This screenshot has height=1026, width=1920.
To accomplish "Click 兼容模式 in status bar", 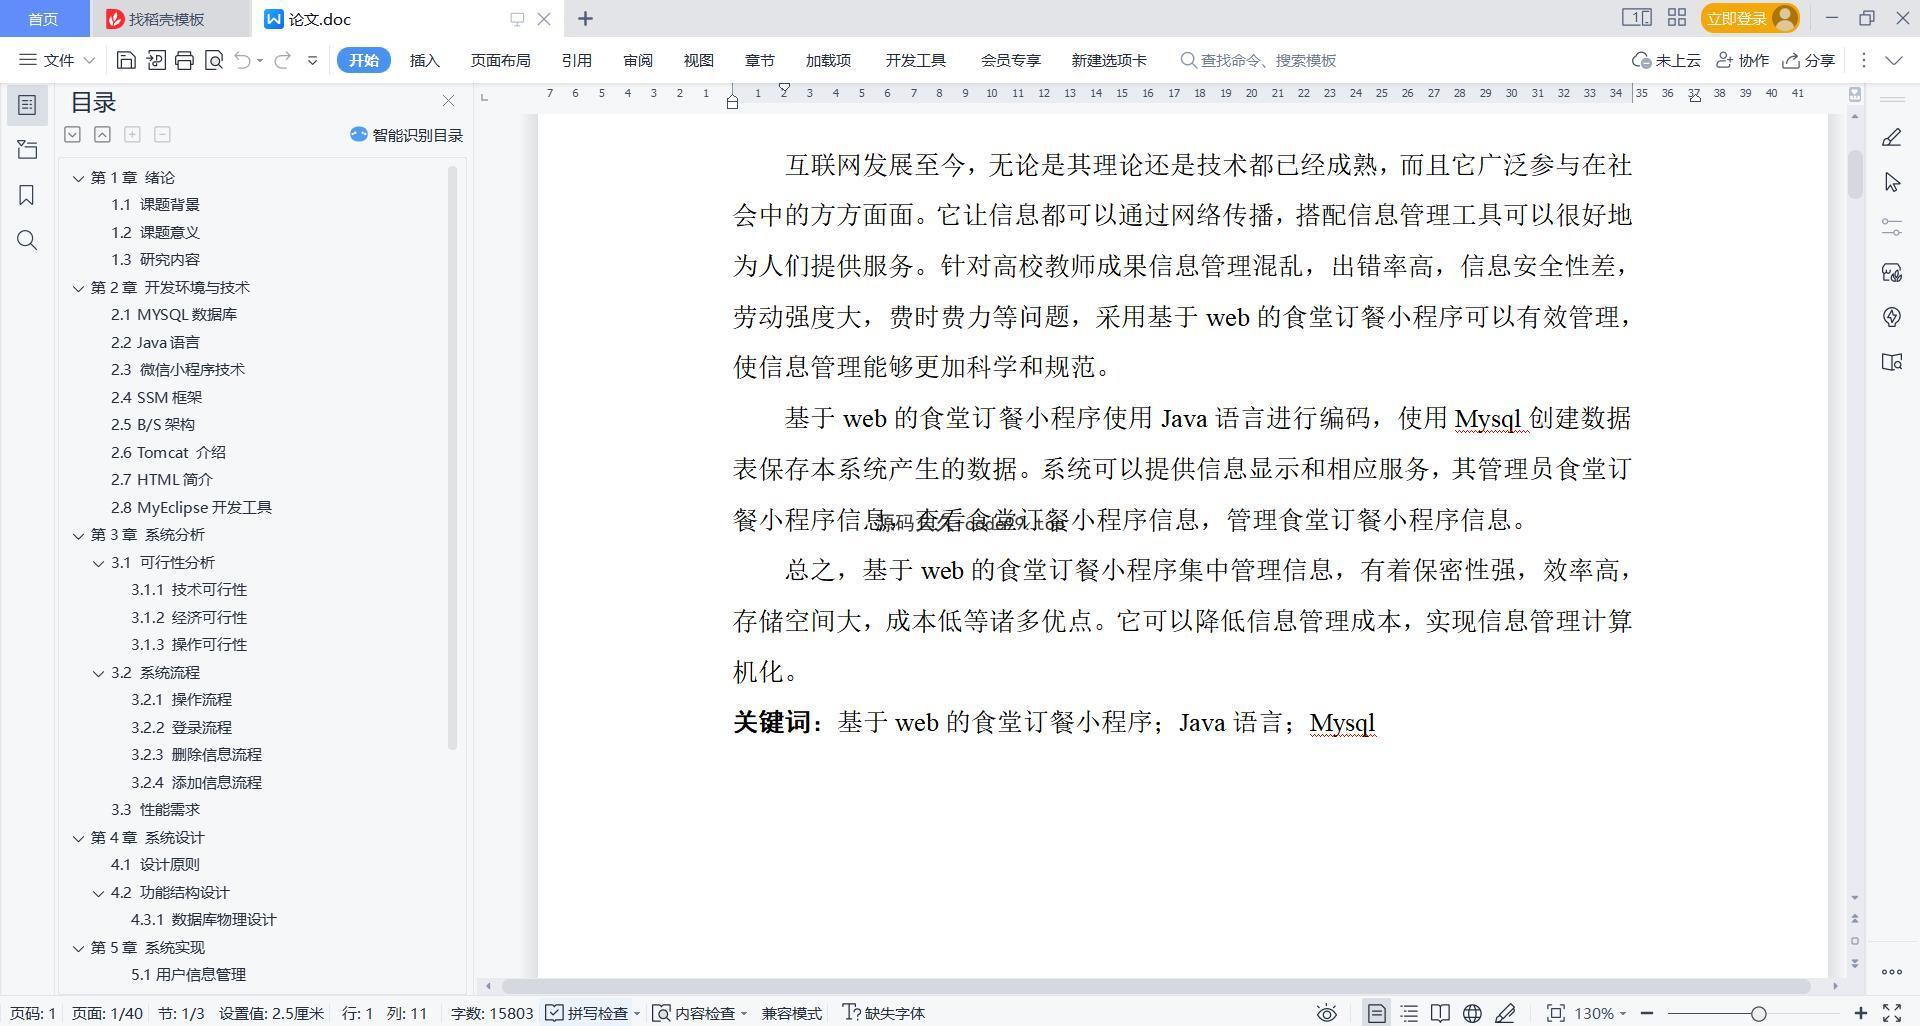I will tap(791, 1013).
